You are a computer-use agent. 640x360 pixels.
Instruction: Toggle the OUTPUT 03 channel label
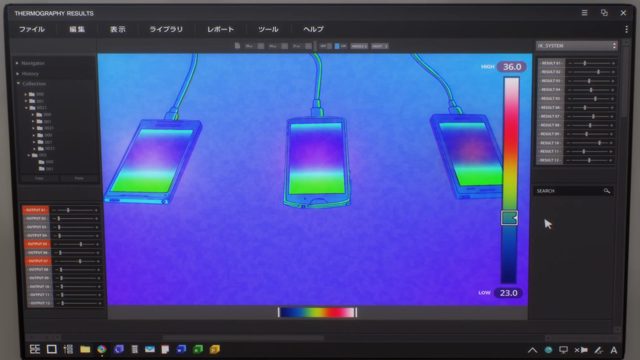tap(36, 227)
